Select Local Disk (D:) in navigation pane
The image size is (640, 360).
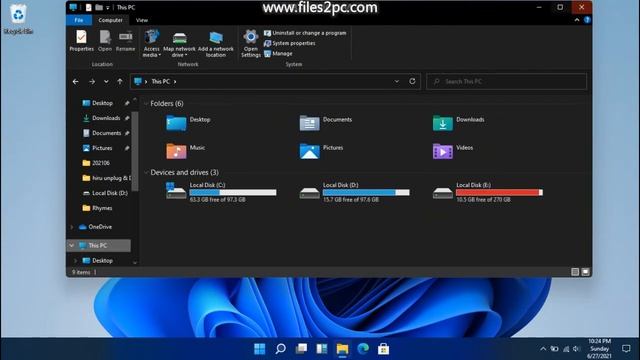(109, 193)
